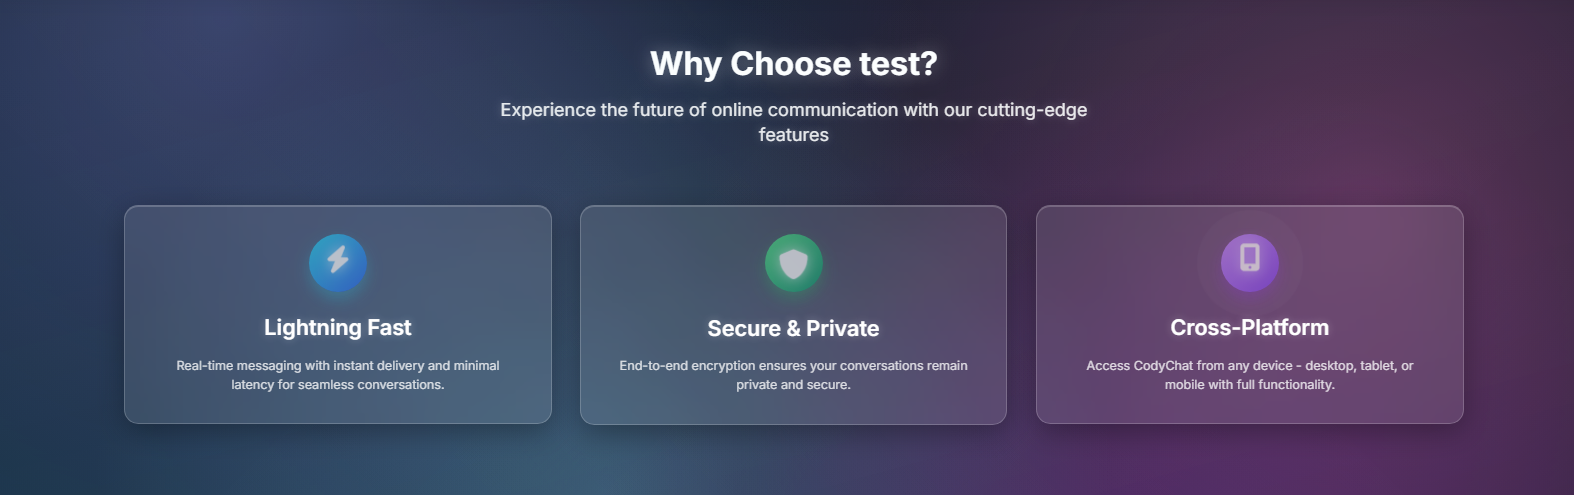Click the purple mobile phone icon
Viewport: 1574px width, 495px height.
[1249, 262]
